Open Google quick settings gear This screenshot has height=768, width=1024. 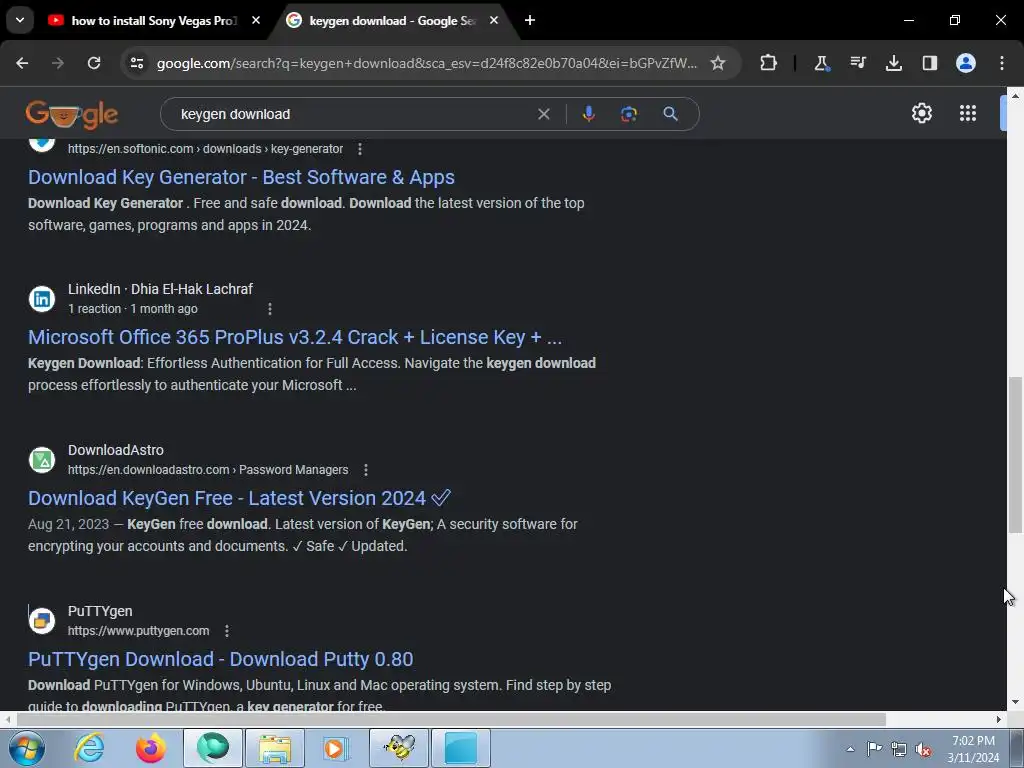pyautogui.click(x=921, y=114)
